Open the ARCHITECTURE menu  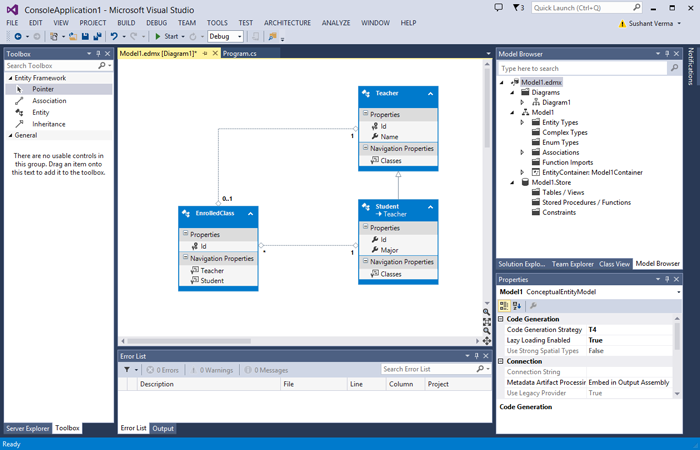pos(287,22)
